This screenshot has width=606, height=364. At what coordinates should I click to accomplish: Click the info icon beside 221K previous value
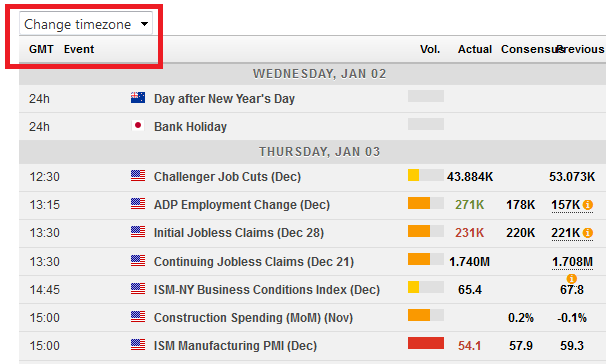pyautogui.click(x=588, y=233)
